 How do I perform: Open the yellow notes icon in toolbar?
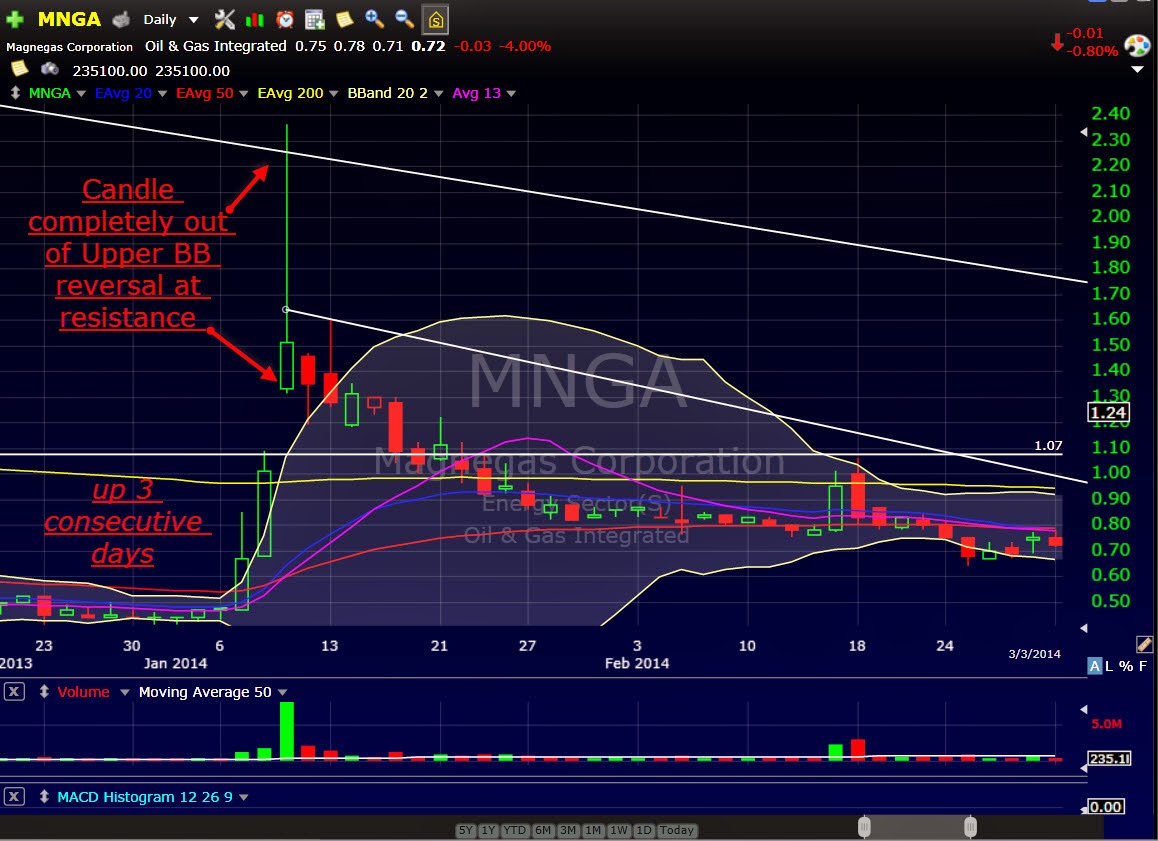pos(344,19)
